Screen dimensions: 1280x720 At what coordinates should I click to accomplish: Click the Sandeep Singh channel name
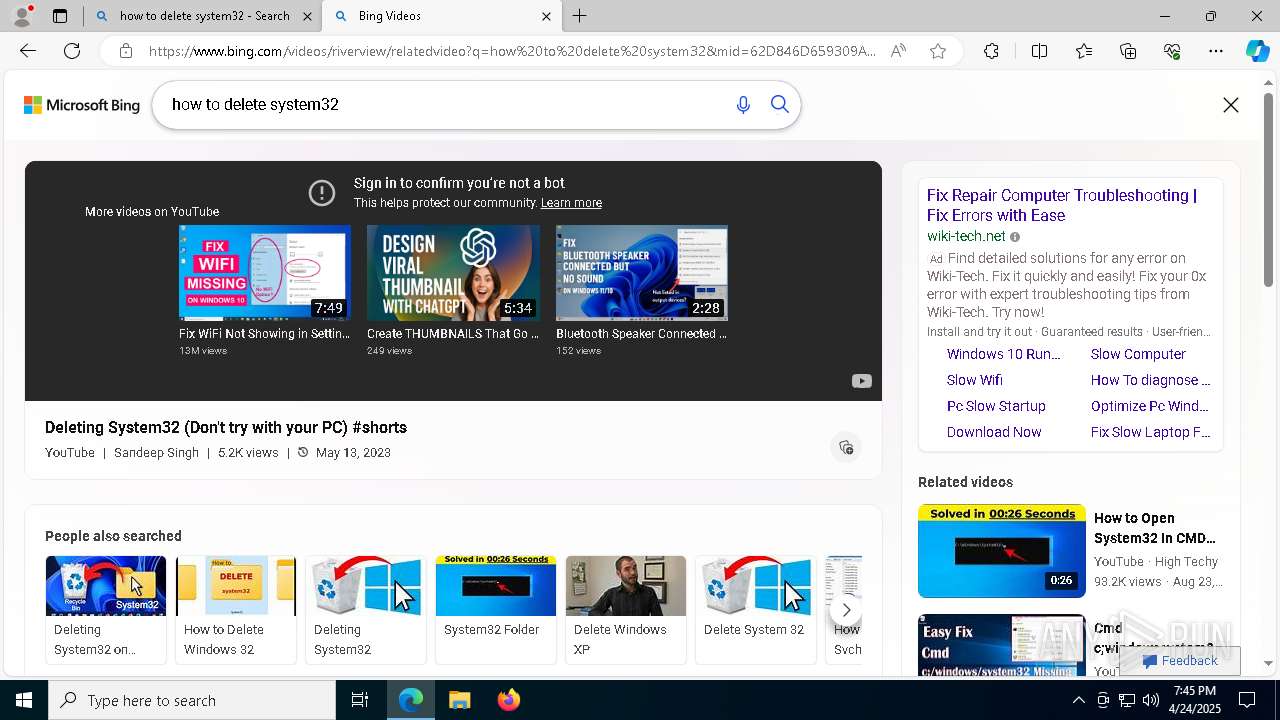click(156, 453)
